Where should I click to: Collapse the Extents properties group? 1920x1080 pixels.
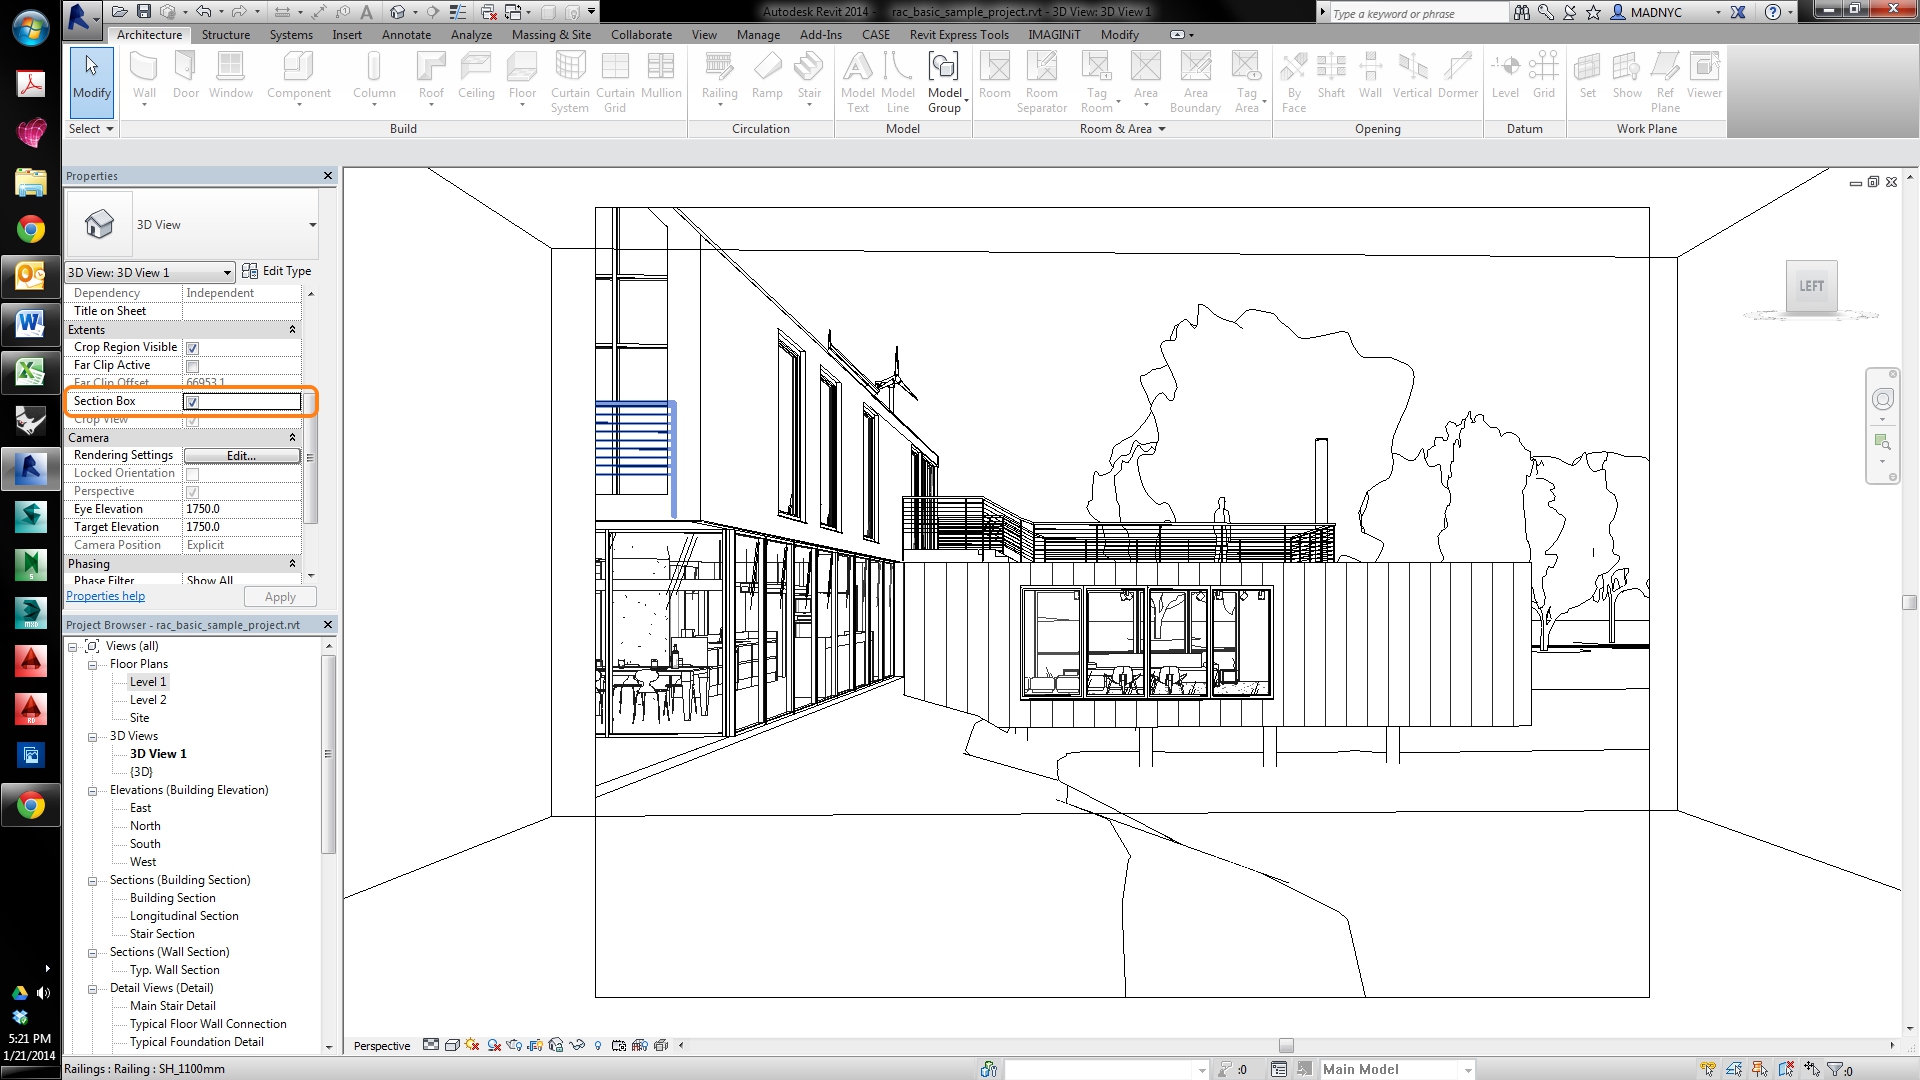click(292, 330)
